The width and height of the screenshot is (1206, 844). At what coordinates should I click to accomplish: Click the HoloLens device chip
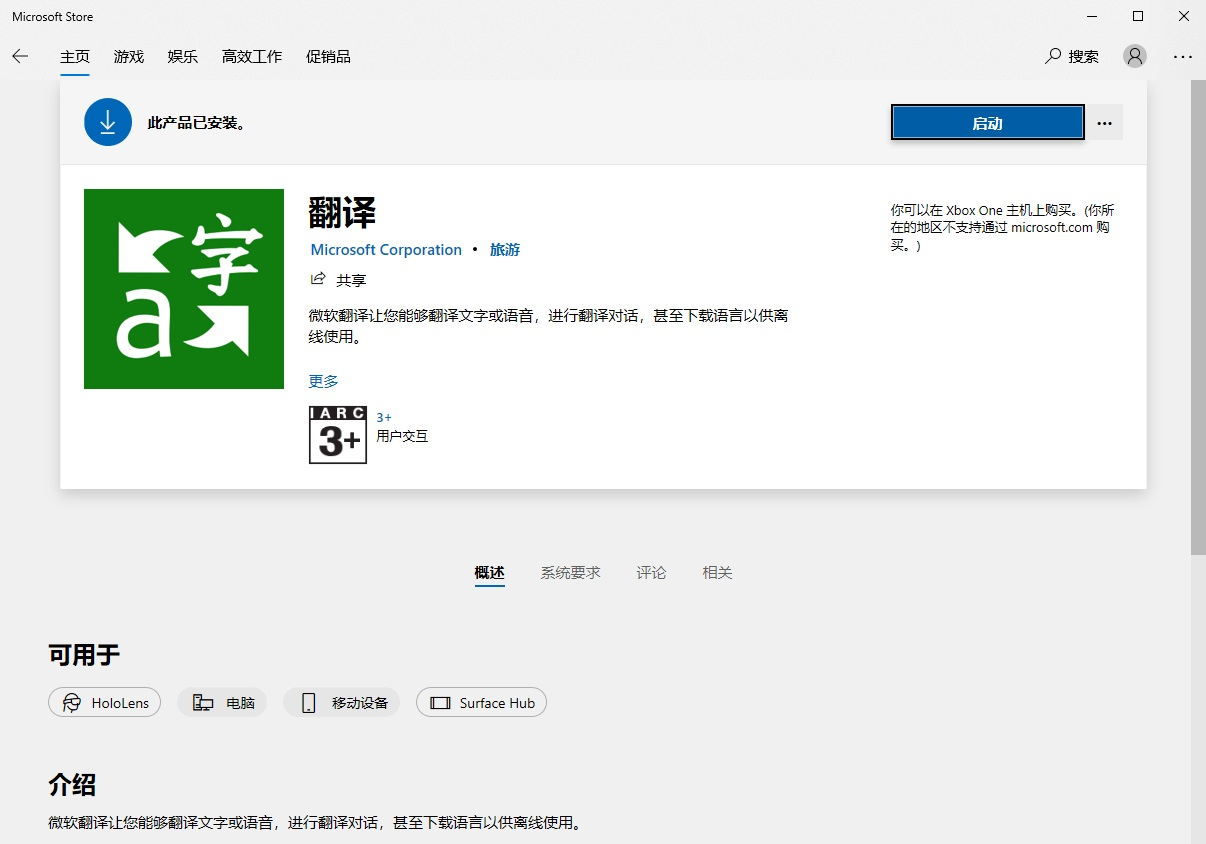pyautogui.click(x=105, y=703)
